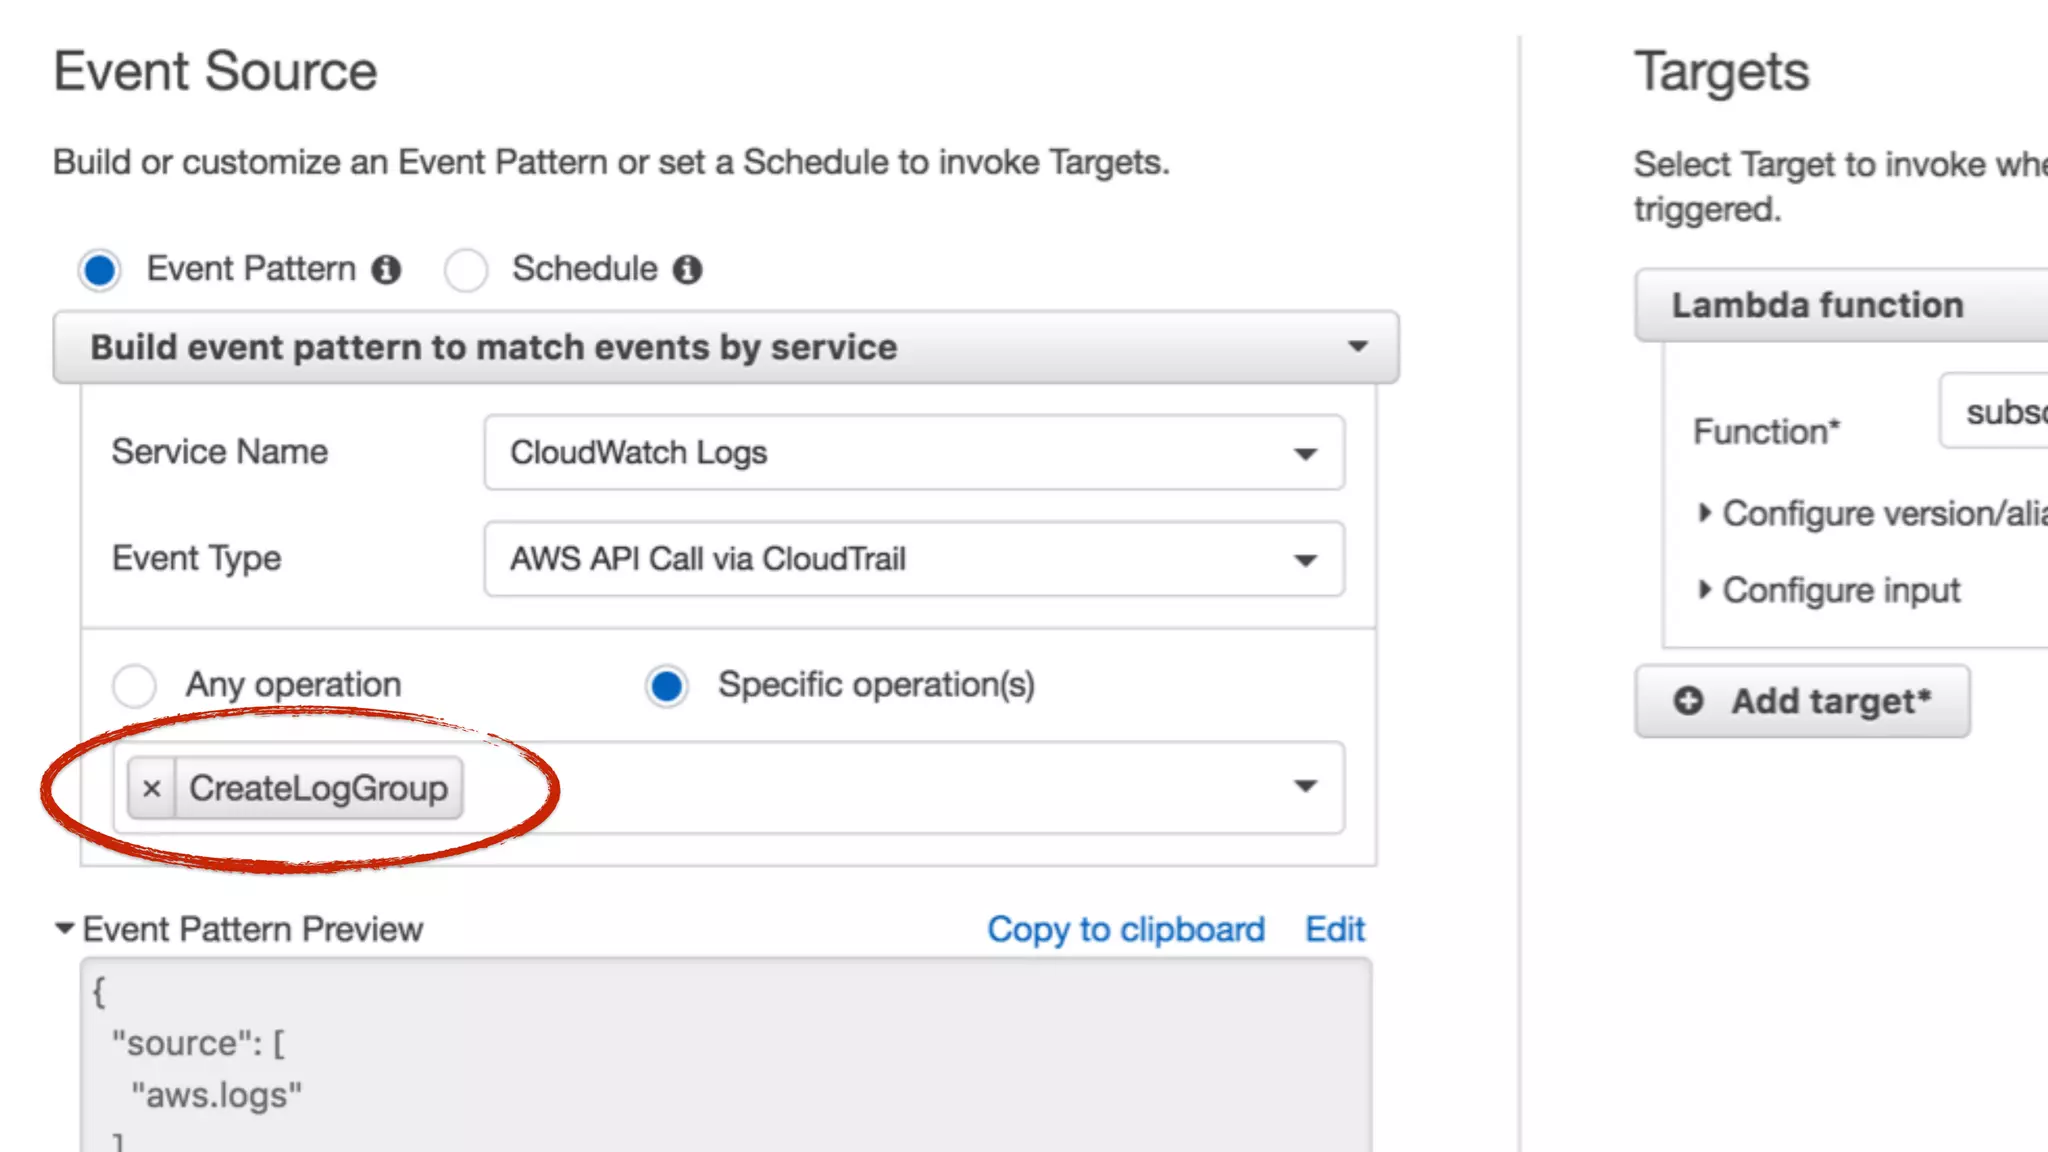This screenshot has width=2048, height=1152.
Task: Choose the Specific operation(s) radio button
Action: point(667,686)
